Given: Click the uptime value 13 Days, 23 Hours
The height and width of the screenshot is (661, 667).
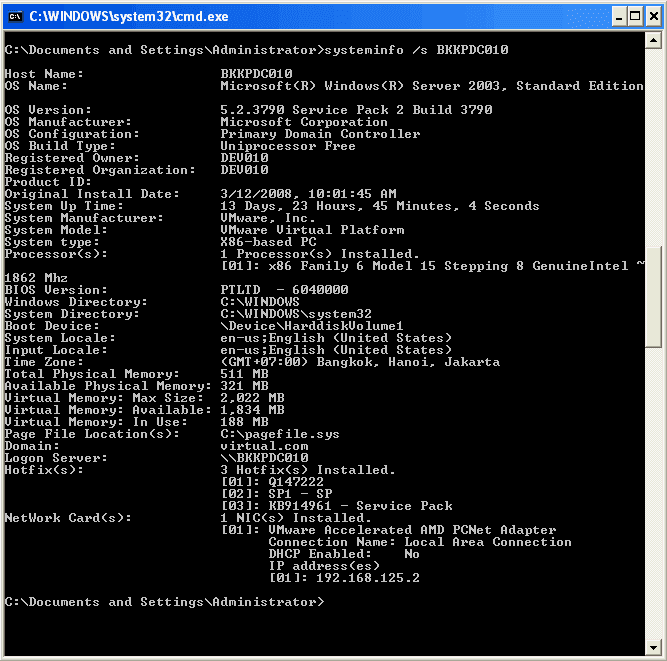Looking at the screenshot, I should pos(380,206).
